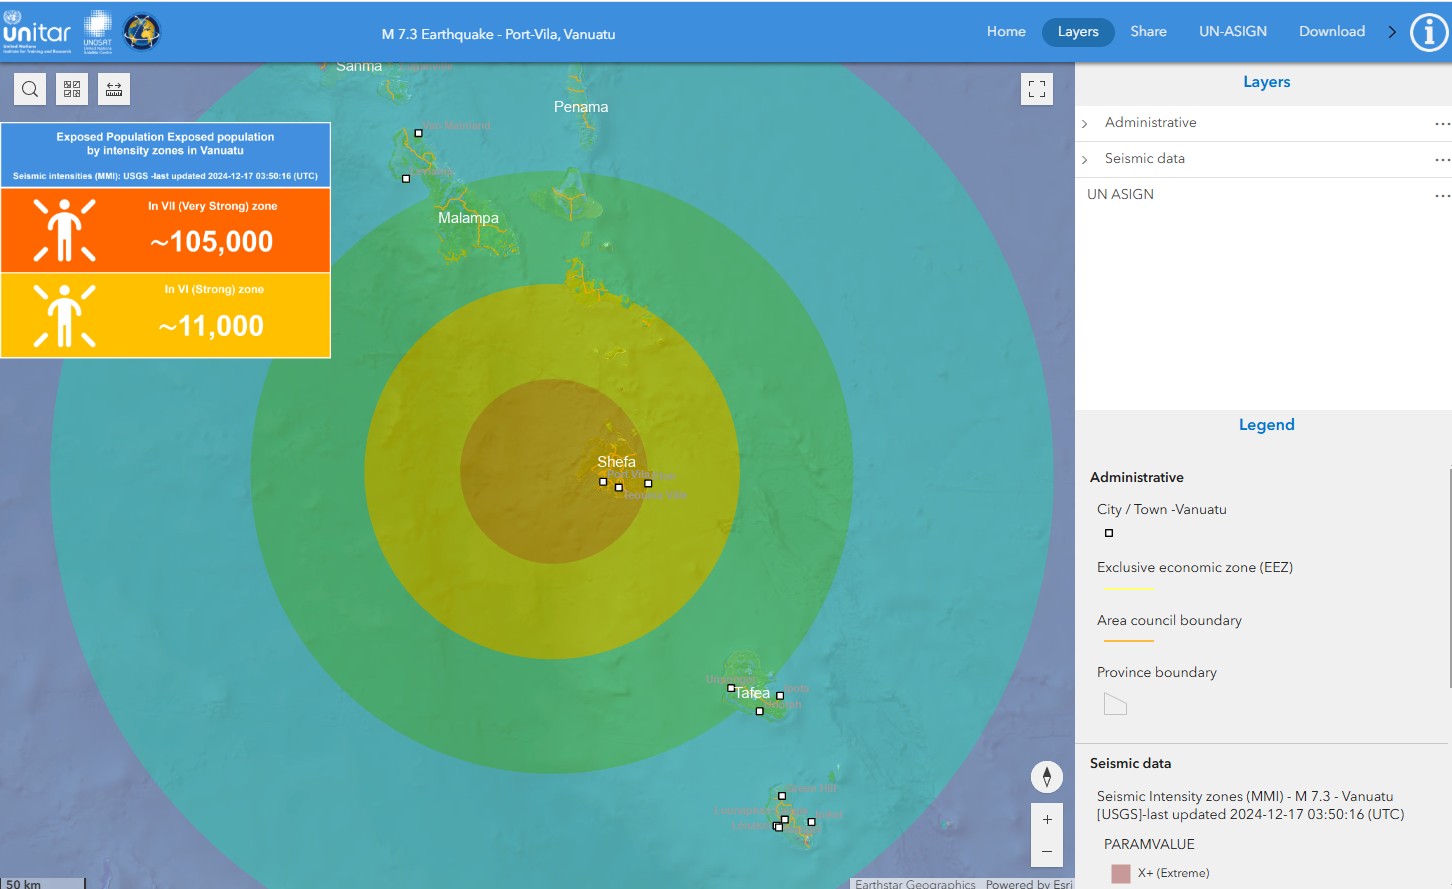Open the basemap gallery tool

point(72,89)
